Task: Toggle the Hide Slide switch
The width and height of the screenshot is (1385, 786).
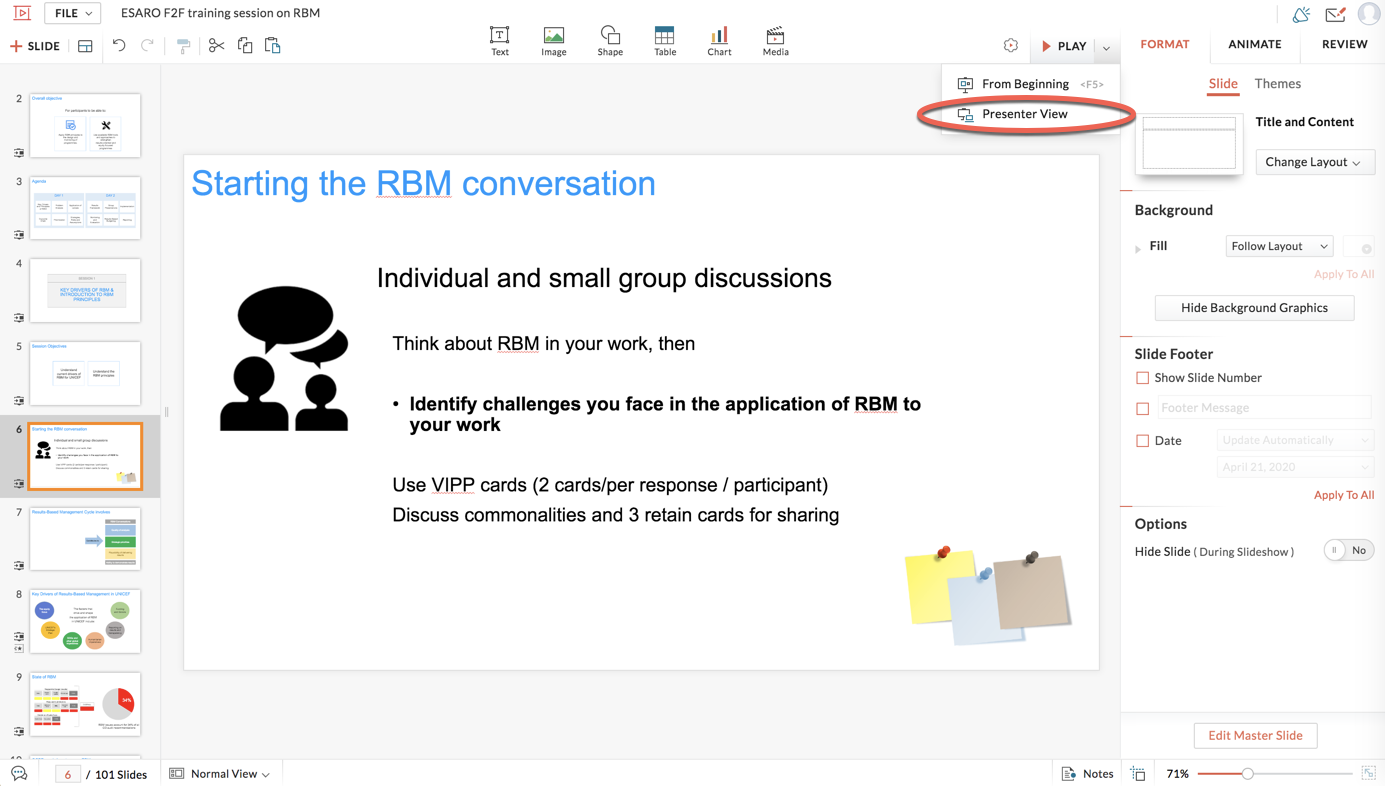Action: pos(1348,550)
